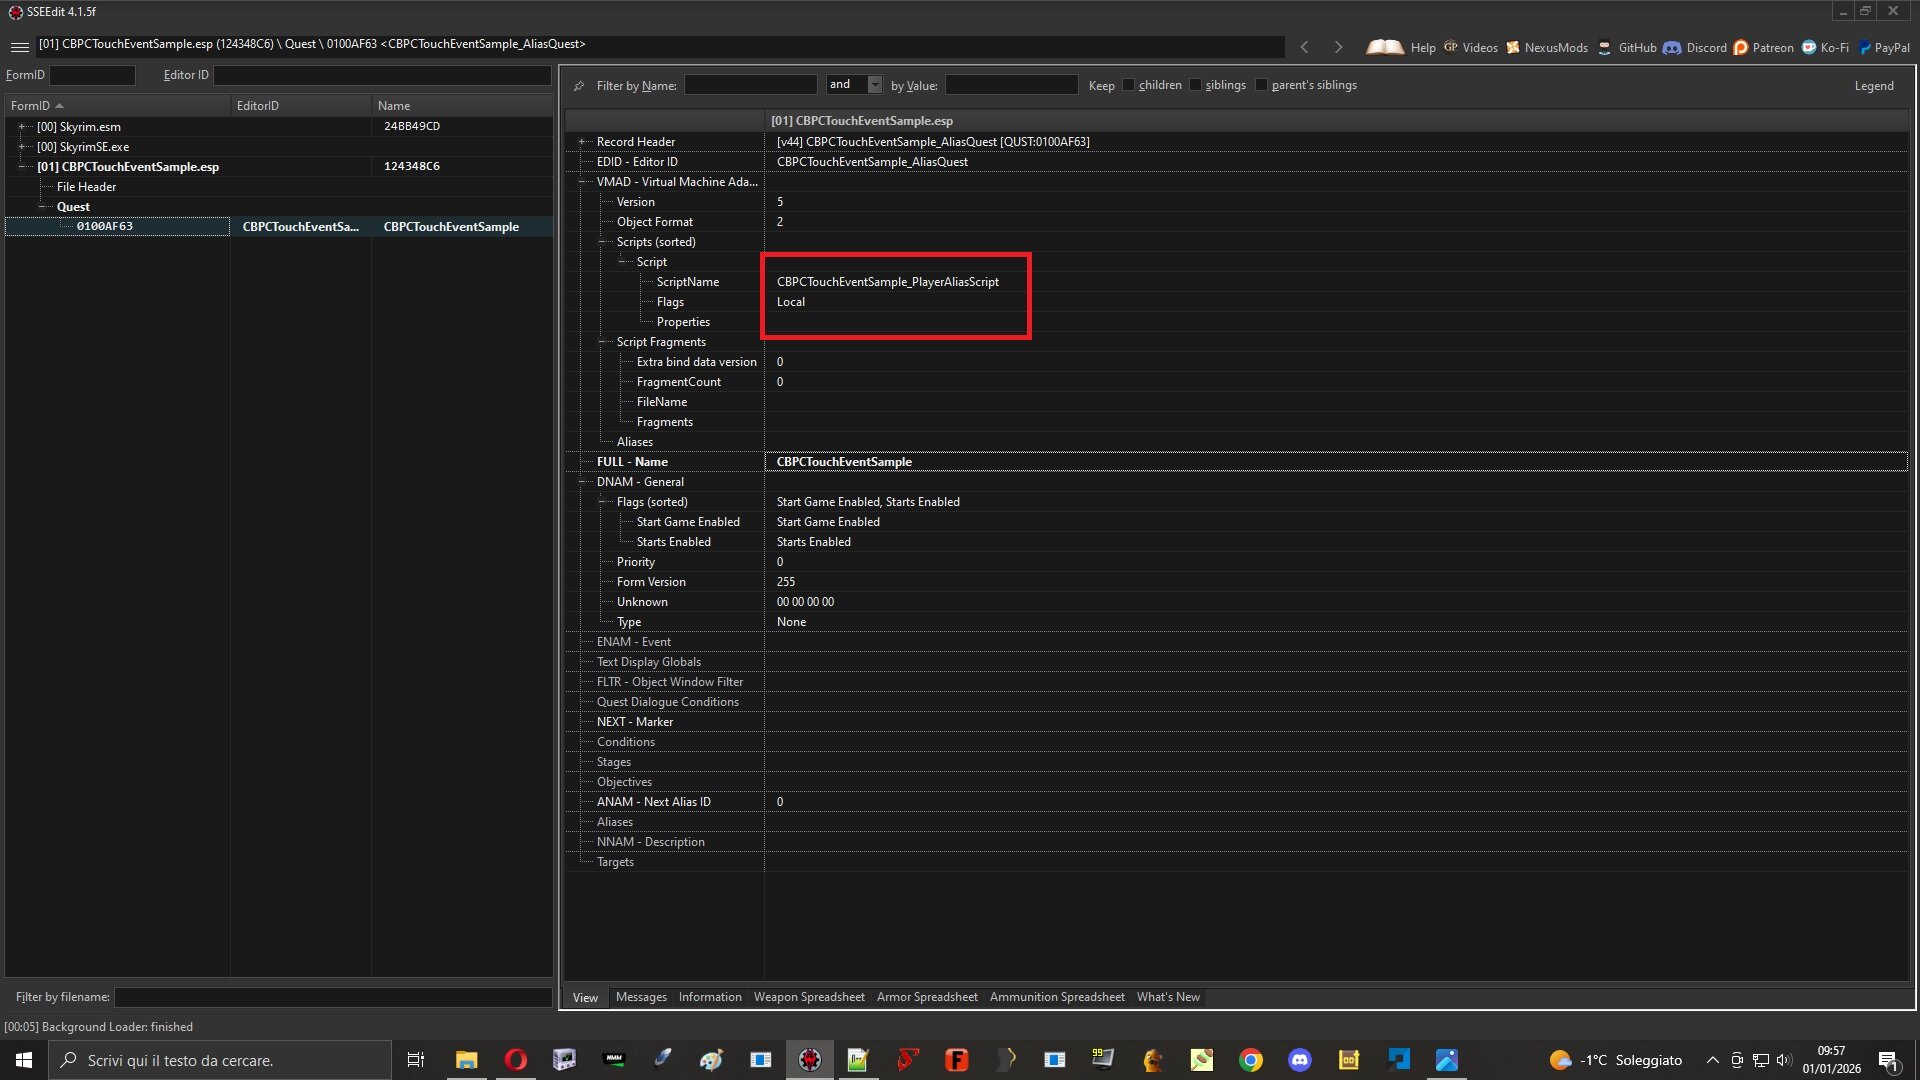Sort by the FormID column header
Screen dimensions: 1920x1080
pos(117,105)
